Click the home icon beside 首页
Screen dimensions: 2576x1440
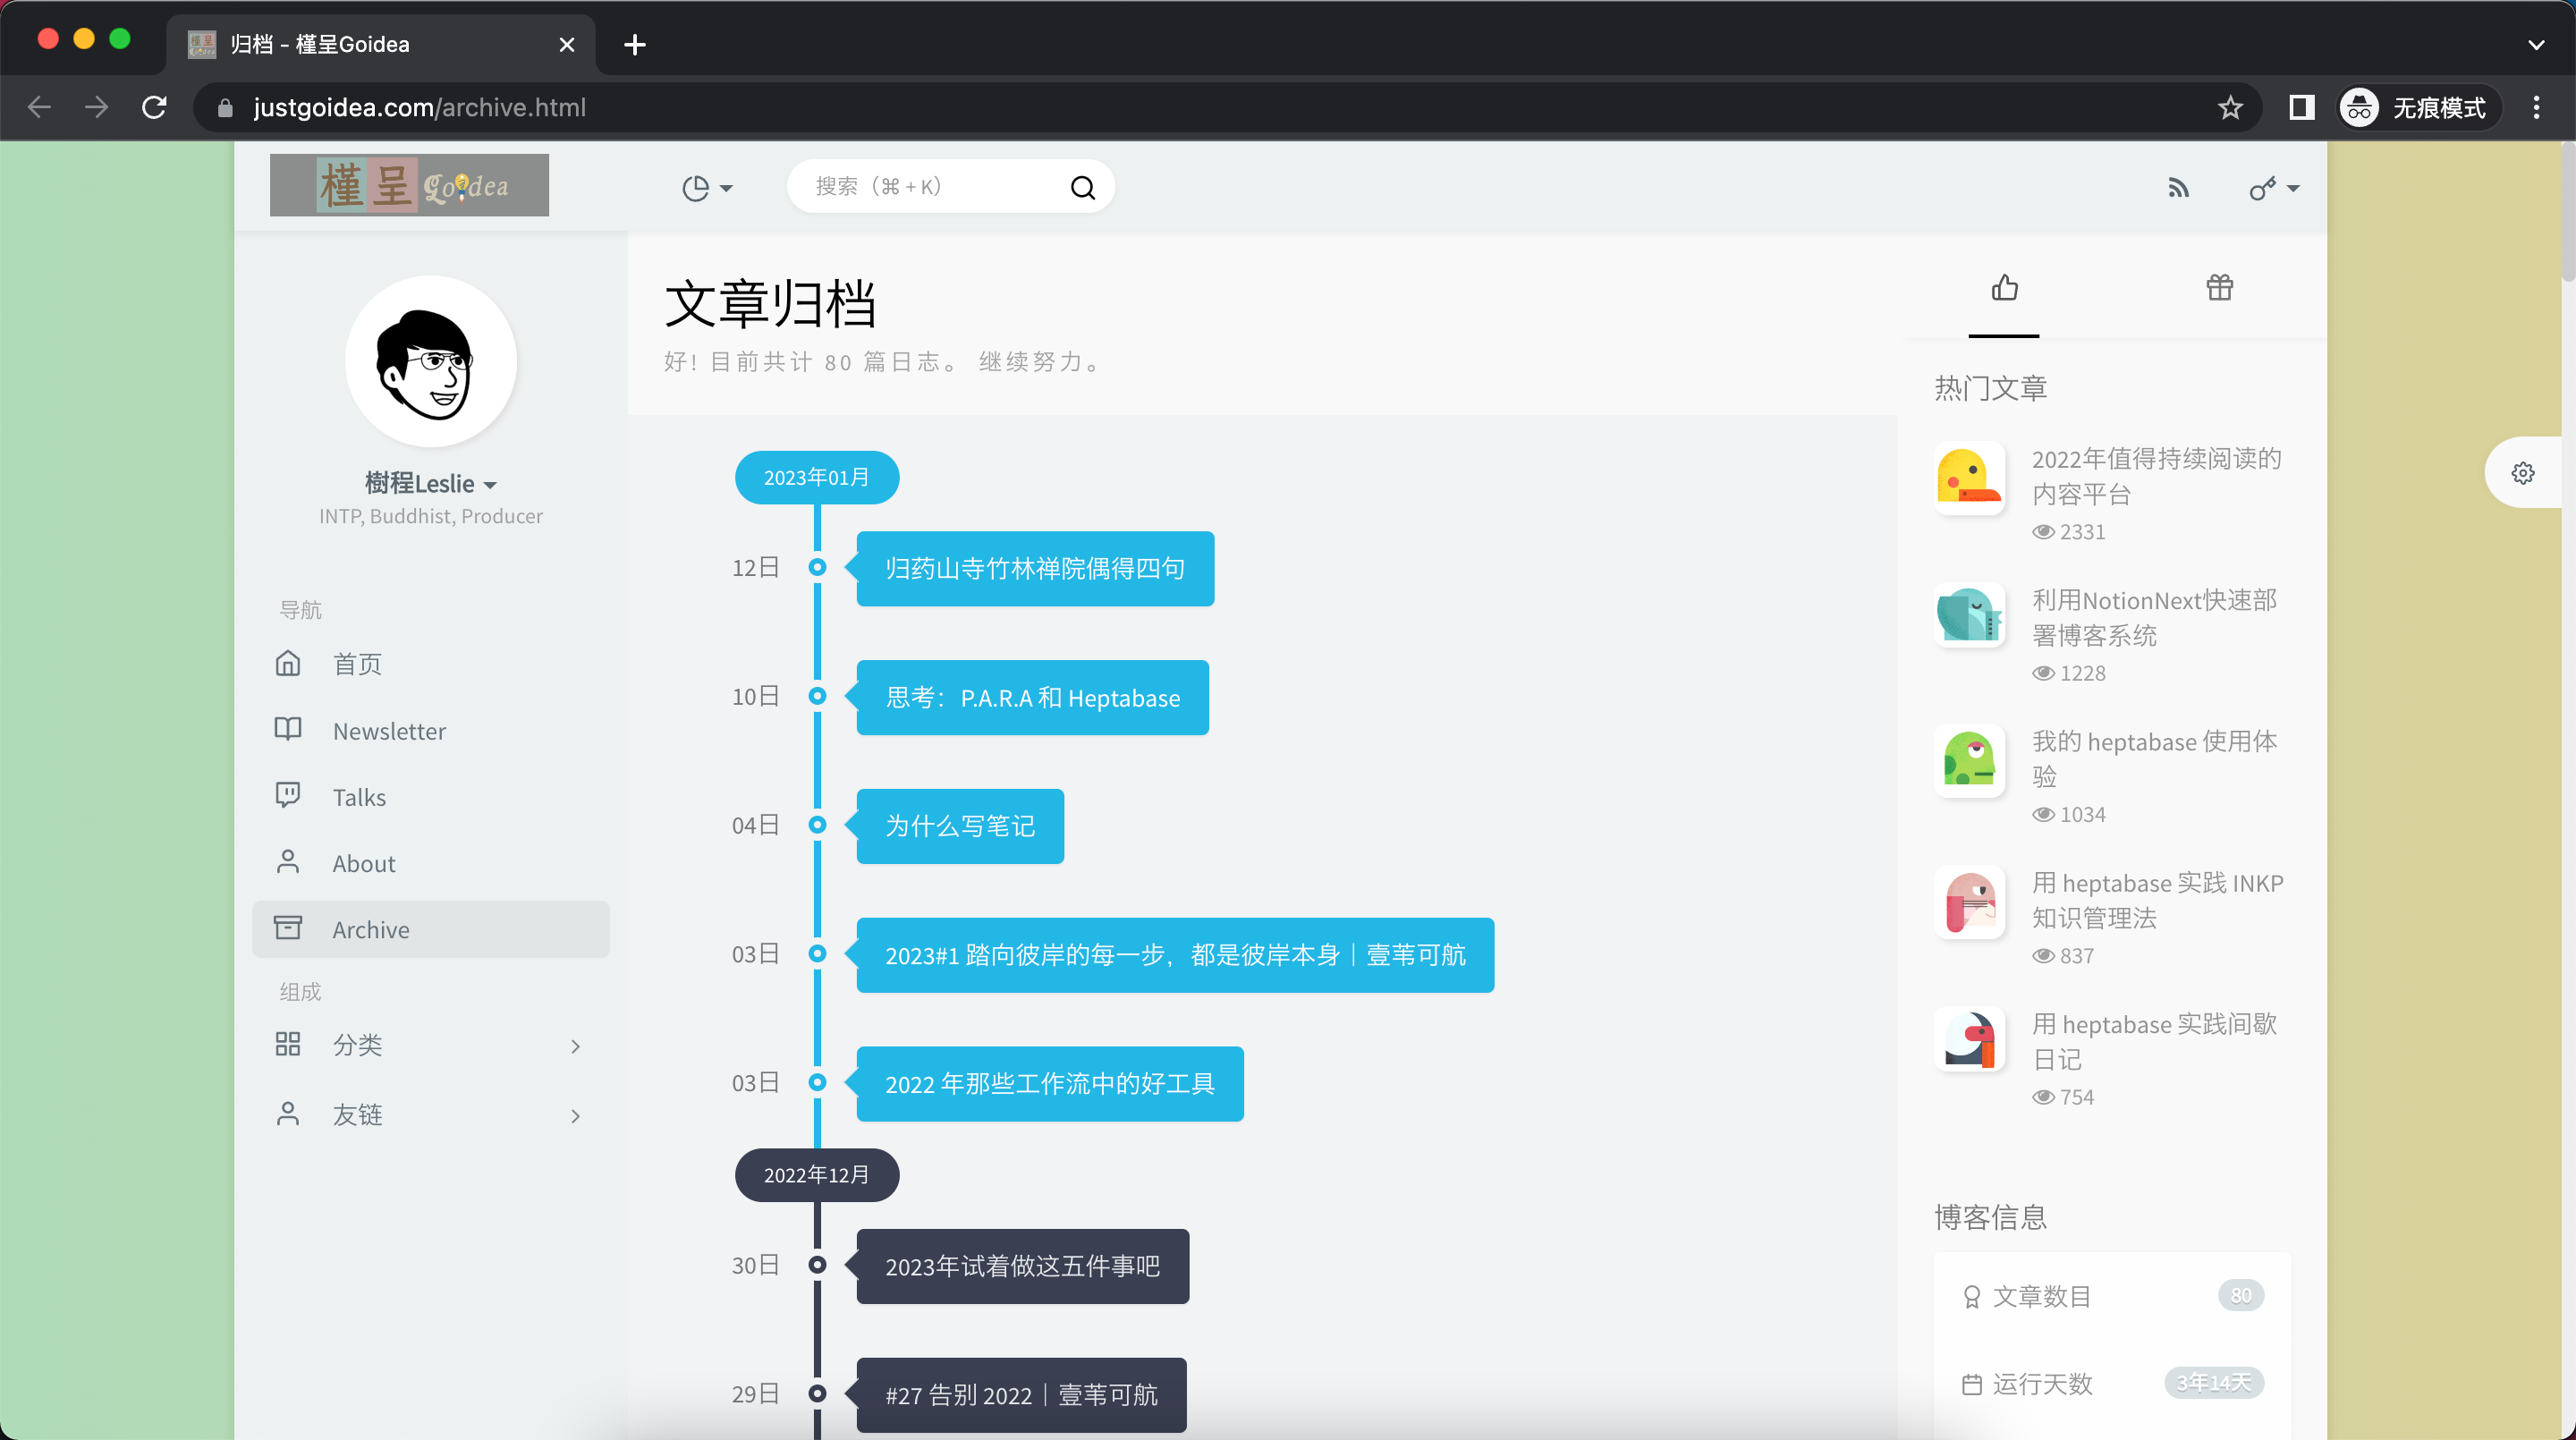tap(288, 663)
